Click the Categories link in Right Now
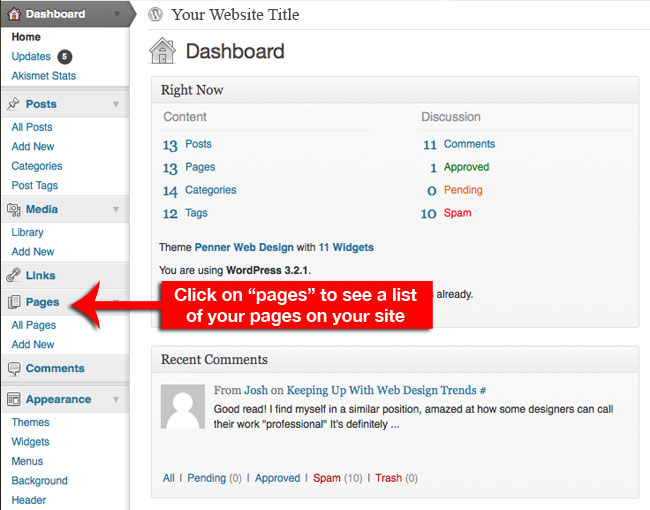Screen dimensions: 650x510 (x=211, y=190)
